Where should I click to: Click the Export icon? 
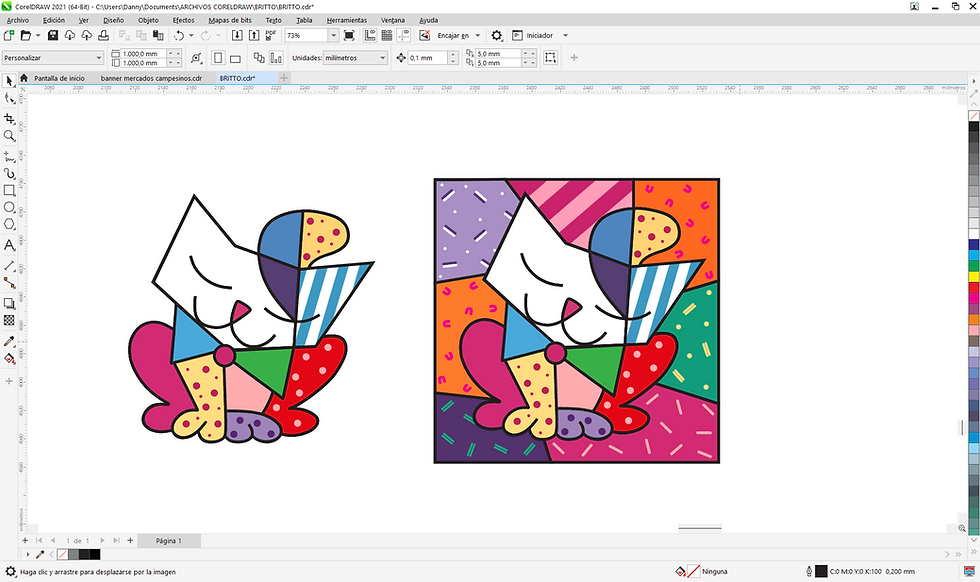pos(254,36)
